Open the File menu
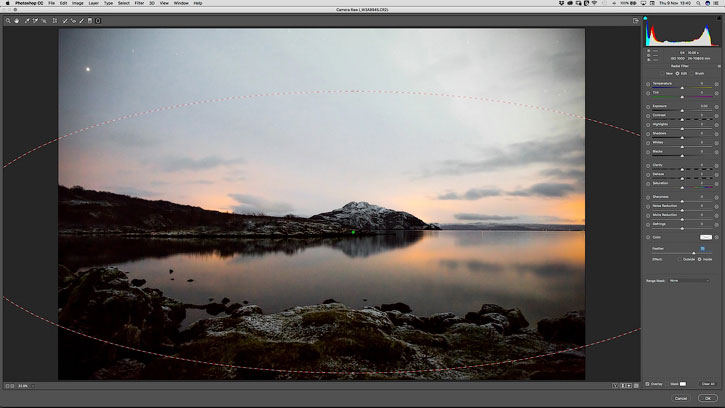 point(51,3)
